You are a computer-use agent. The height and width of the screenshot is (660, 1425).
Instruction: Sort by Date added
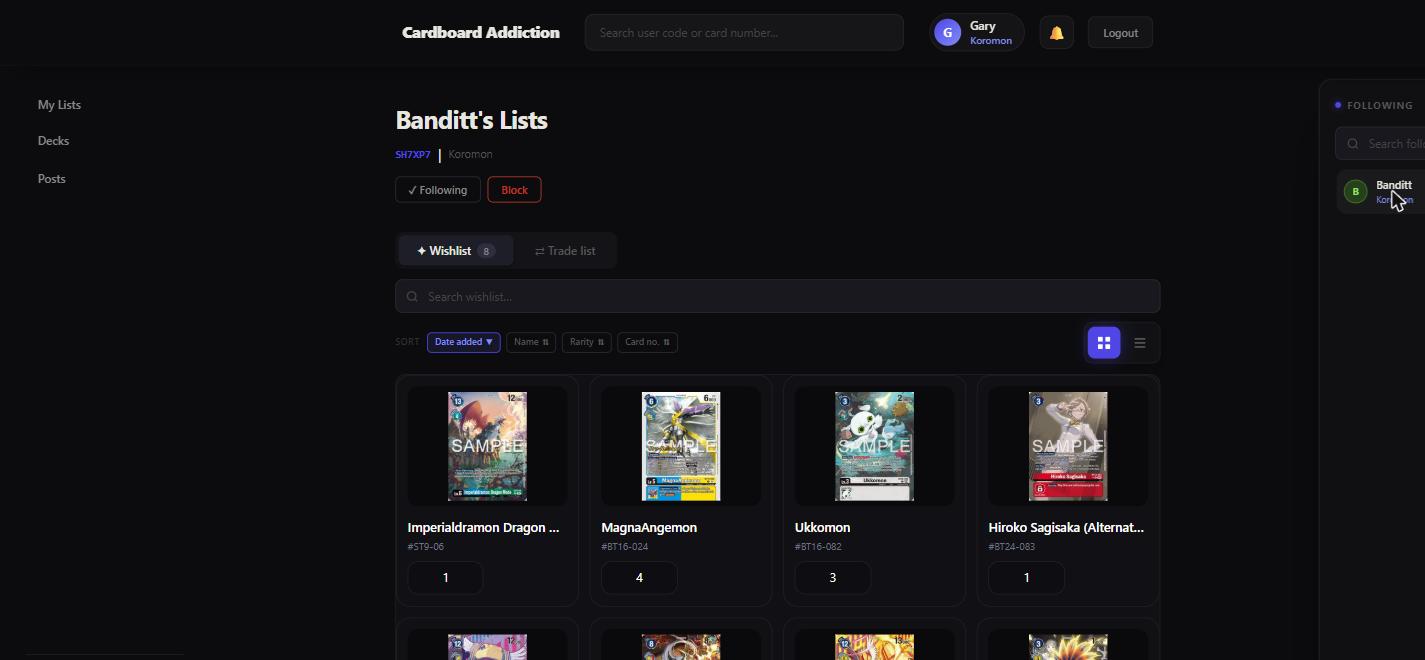pyautogui.click(x=464, y=342)
